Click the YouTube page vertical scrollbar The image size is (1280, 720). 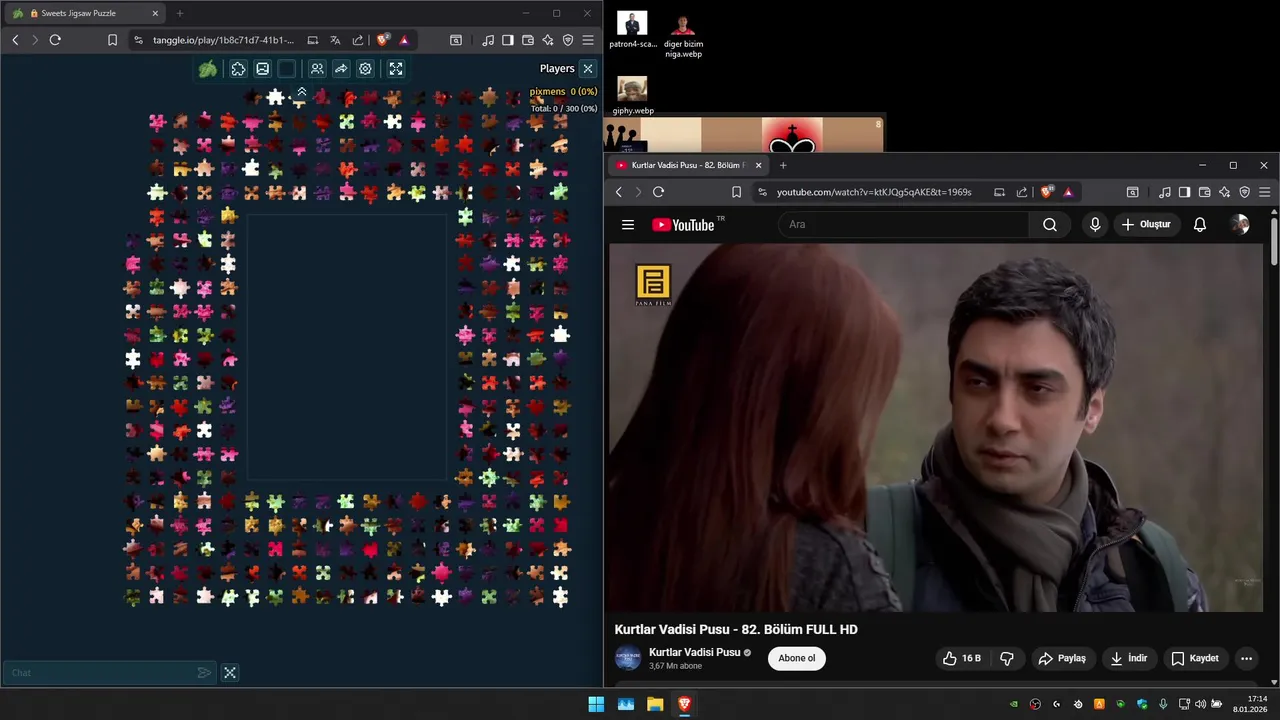(1273, 240)
